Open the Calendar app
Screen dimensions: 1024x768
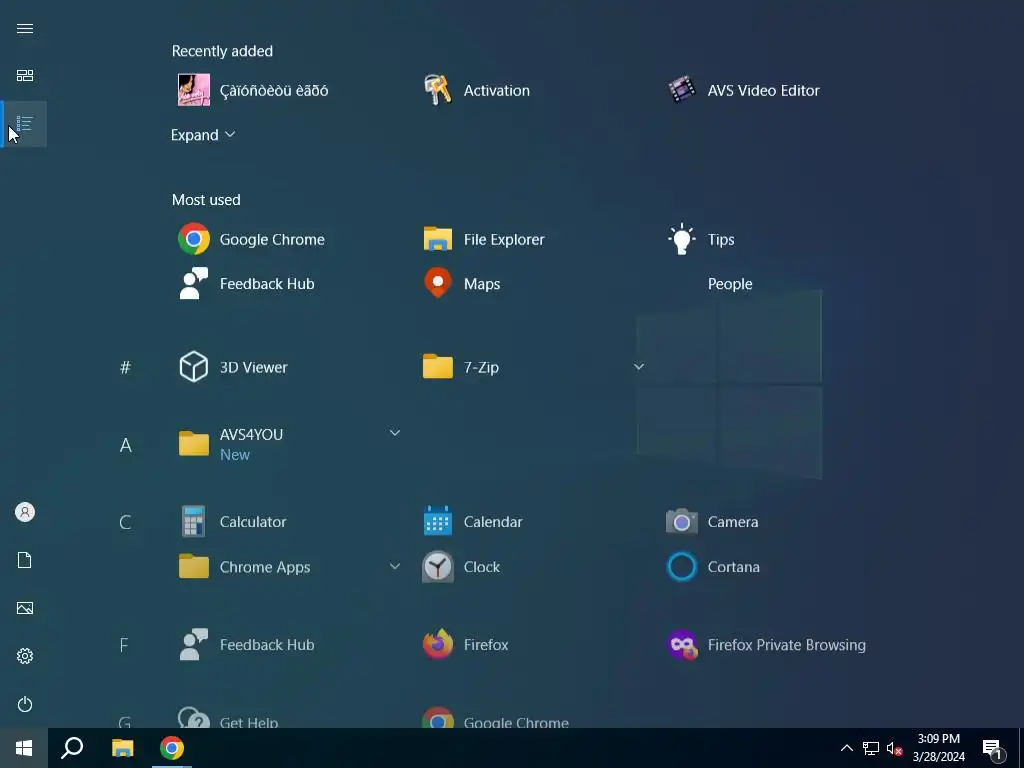pyautogui.click(x=473, y=521)
